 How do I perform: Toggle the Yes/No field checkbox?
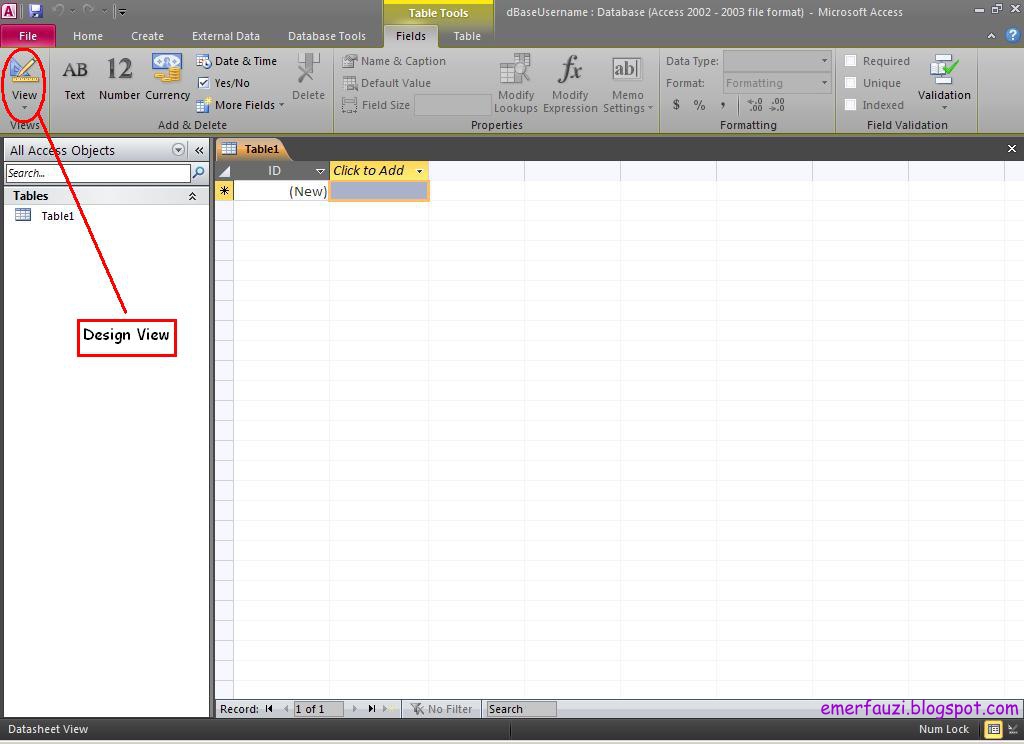[204, 83]
